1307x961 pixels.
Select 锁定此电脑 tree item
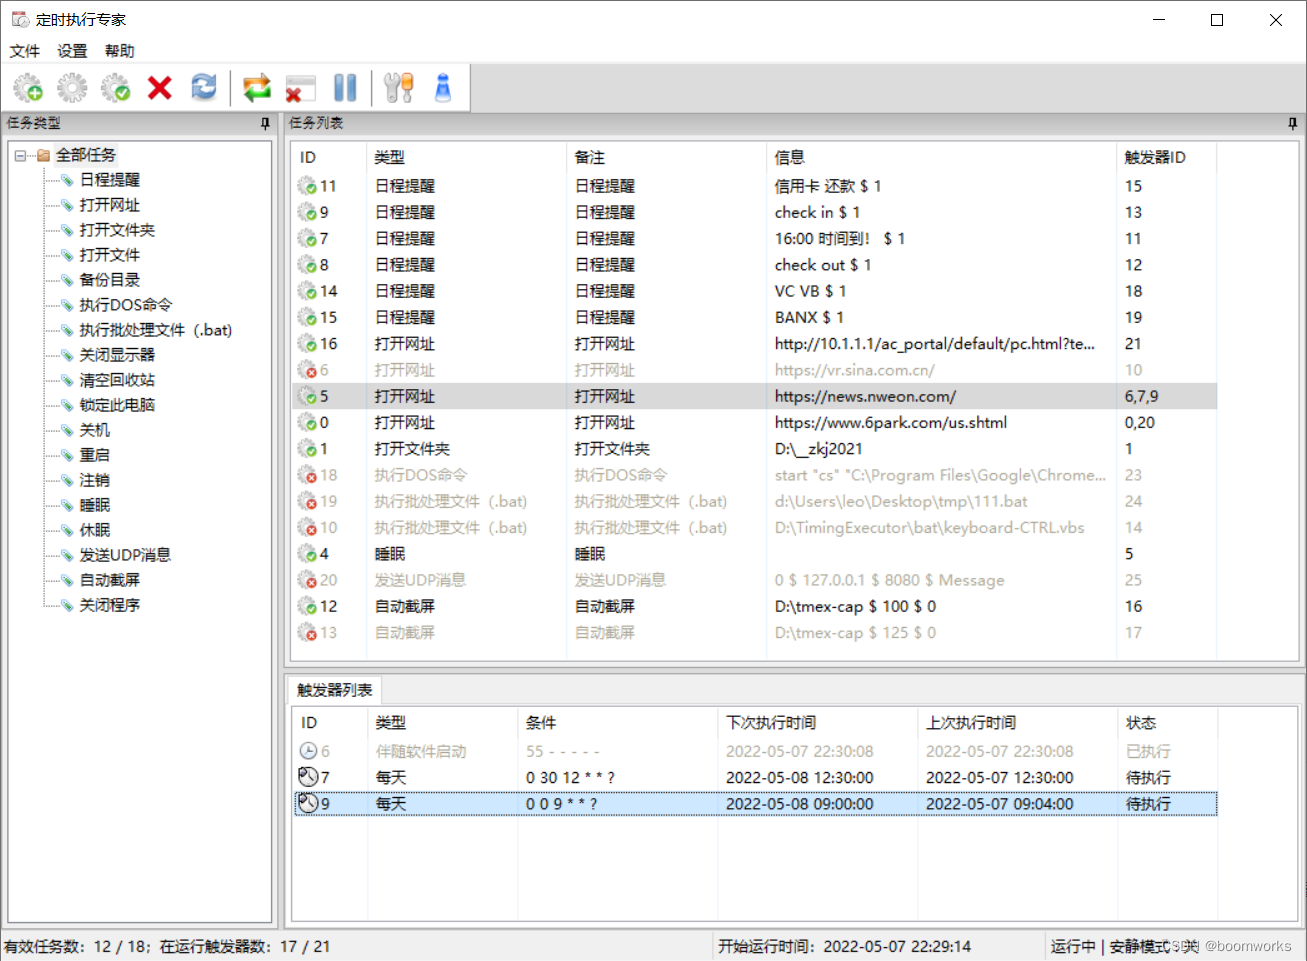tap(117, 405)
